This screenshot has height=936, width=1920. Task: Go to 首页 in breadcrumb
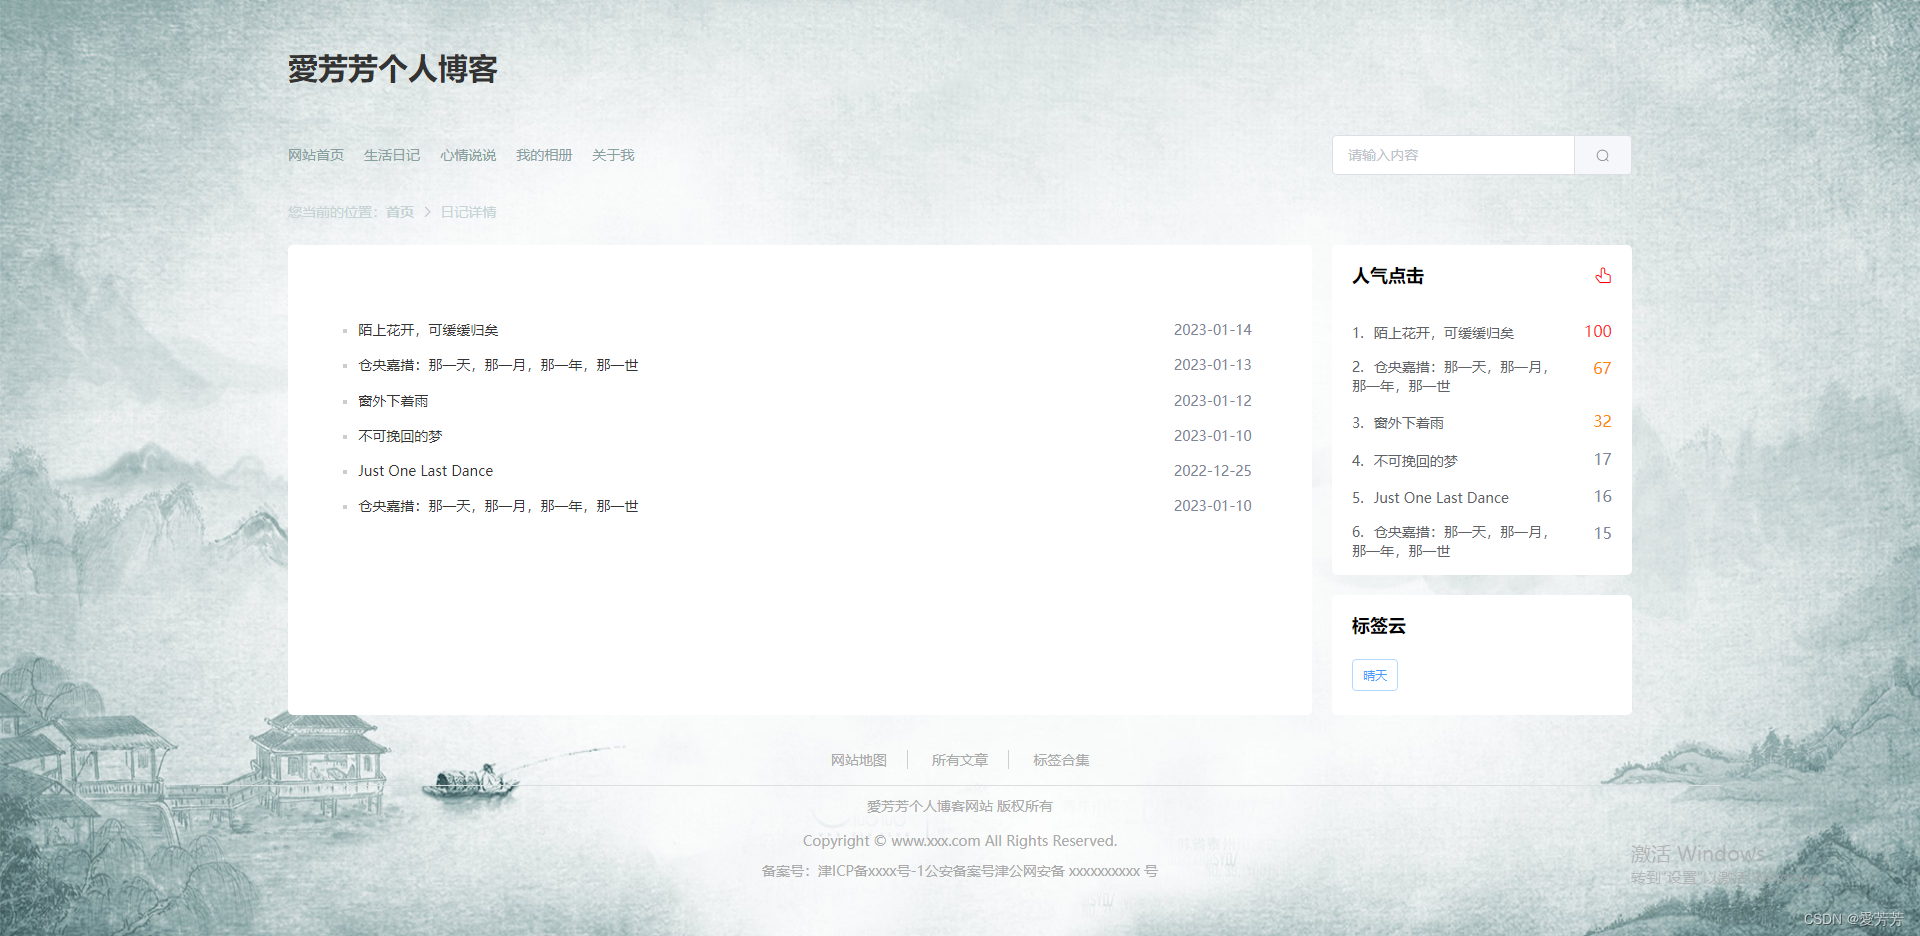pyautogui.click(x=400, y=212)
